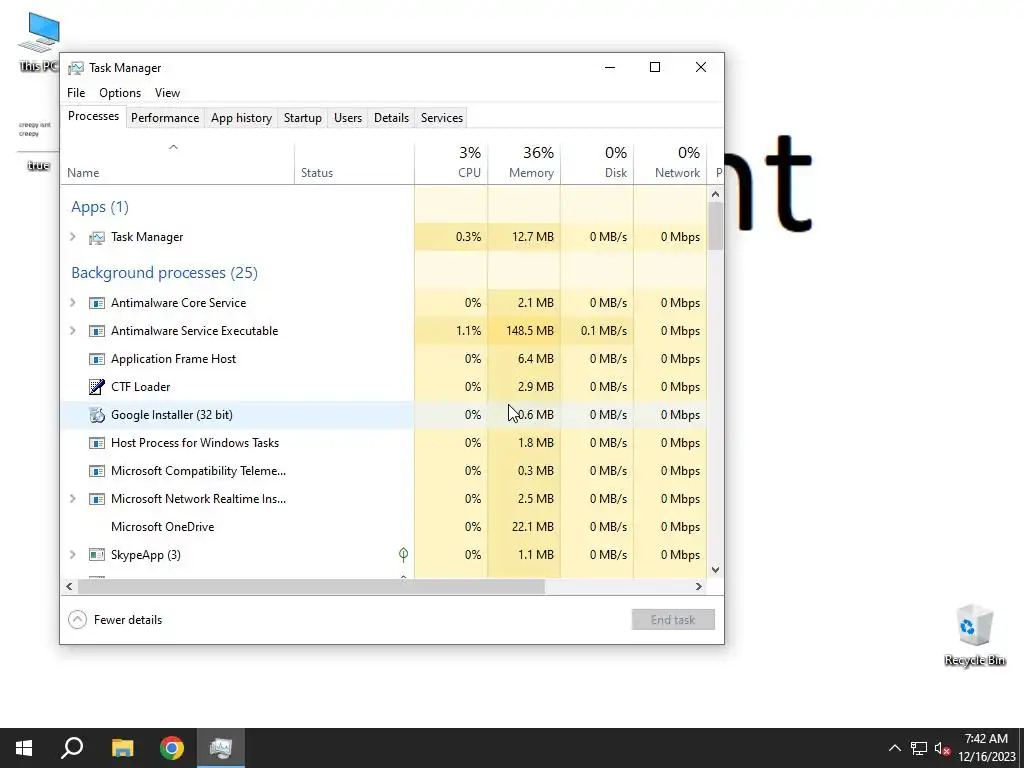Expand the Microsoft Network Realtime Inspection row

pos(72,498)
